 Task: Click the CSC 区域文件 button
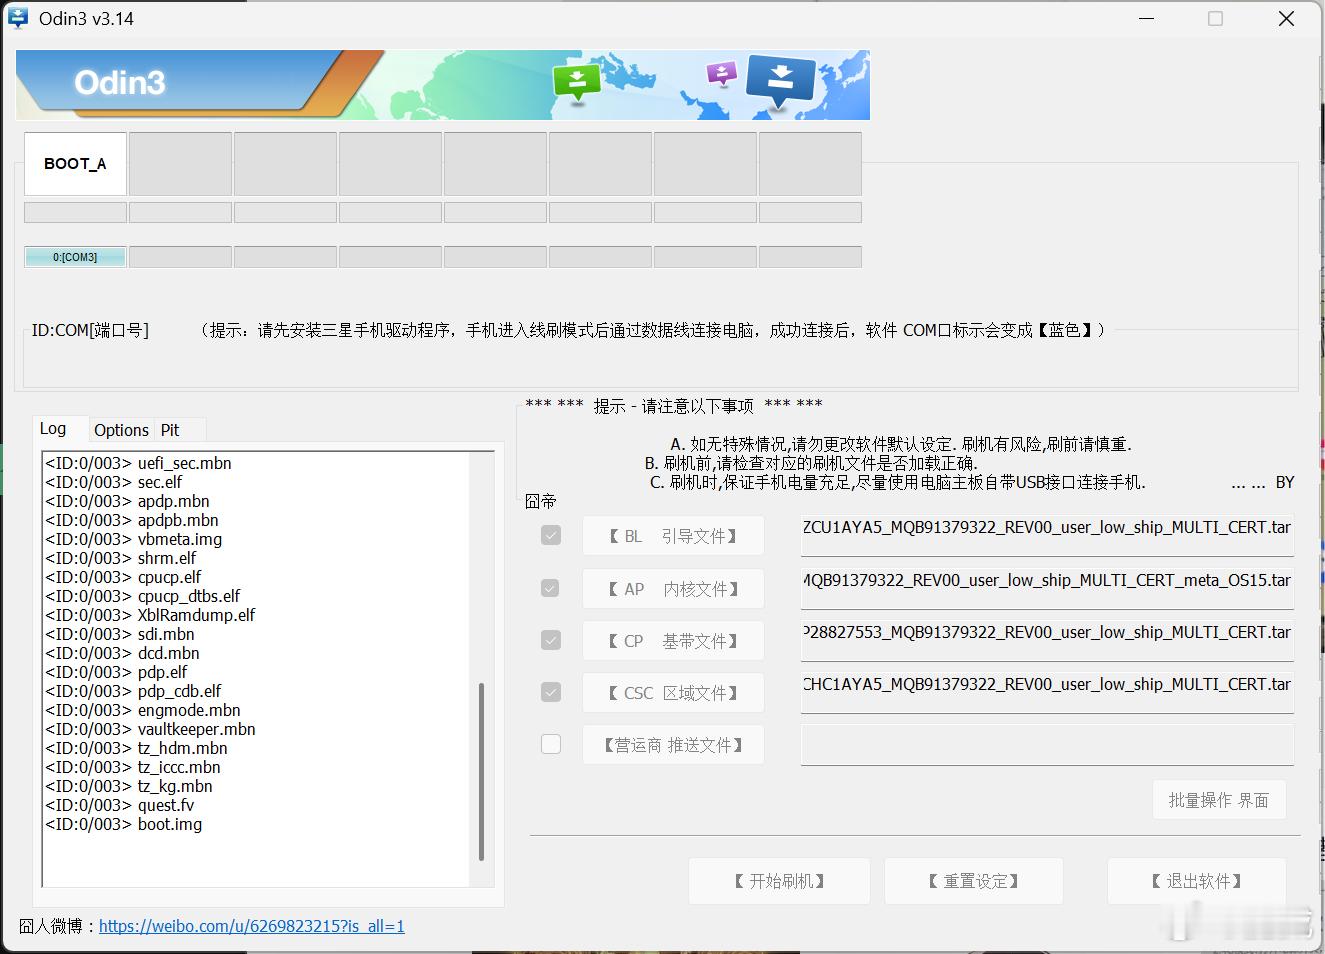(x=673, y=693)
